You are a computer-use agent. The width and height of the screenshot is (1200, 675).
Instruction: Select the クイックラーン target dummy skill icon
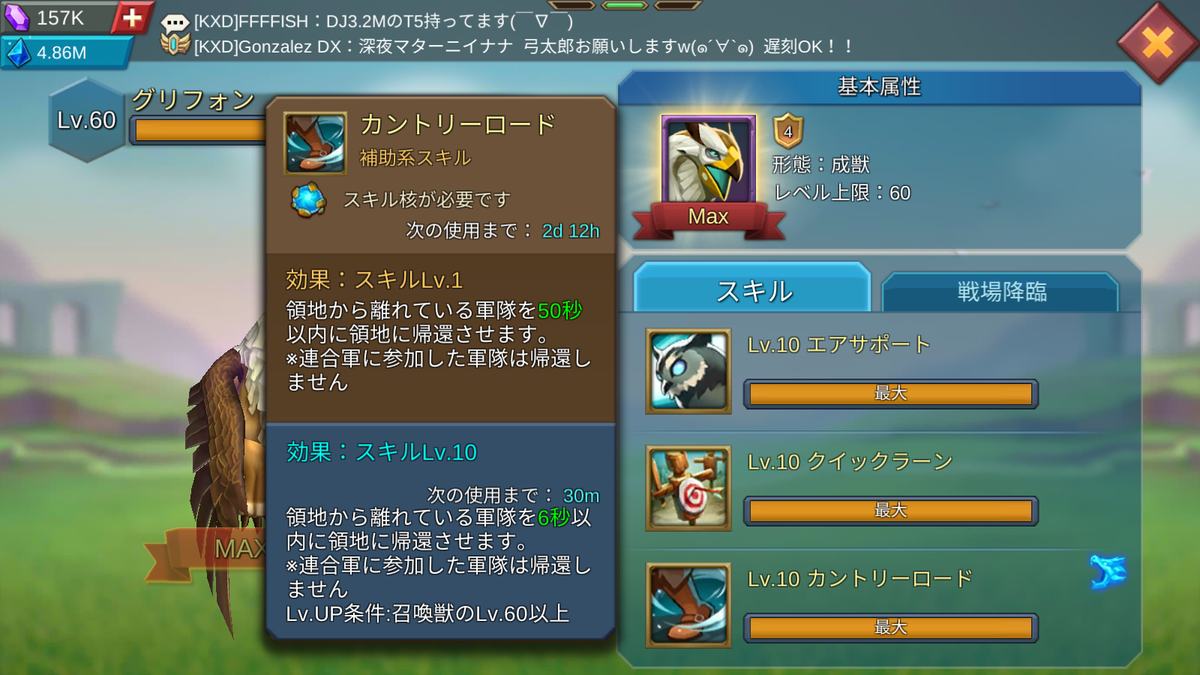point(688,488)
